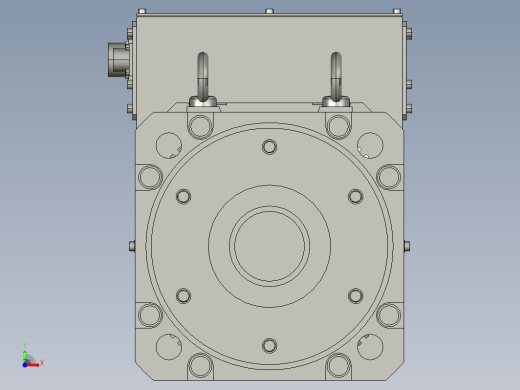520x390 pixels.
Task: Click the green Y axis of the triad
Action: click(25, 356)
